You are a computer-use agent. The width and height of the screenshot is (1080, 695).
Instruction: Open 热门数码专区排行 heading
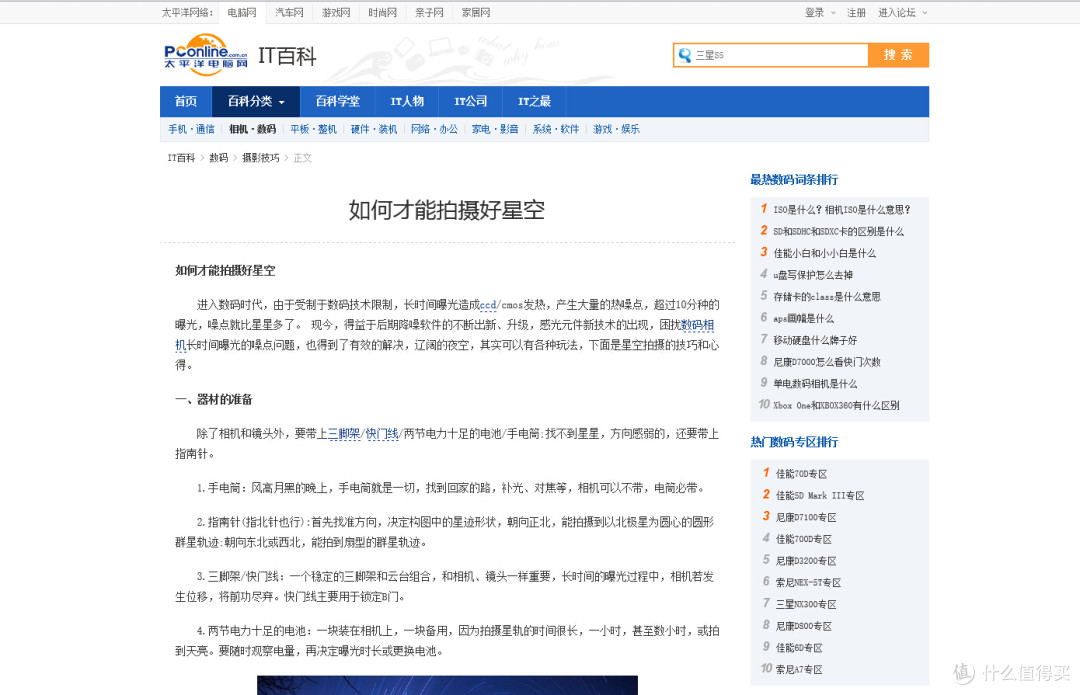794,442
